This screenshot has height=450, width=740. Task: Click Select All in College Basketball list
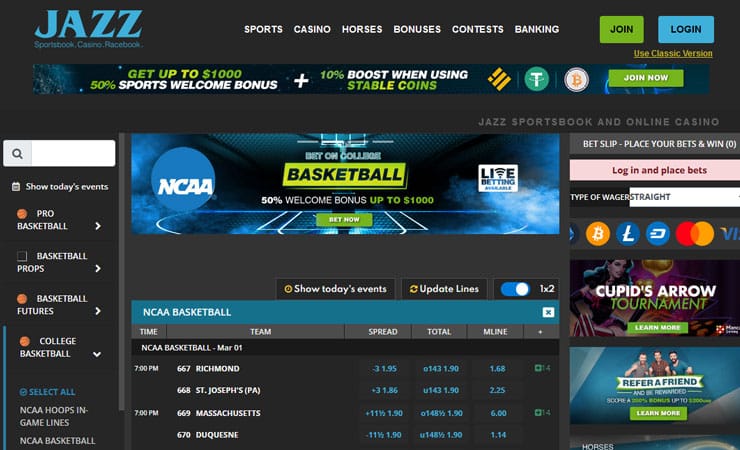[47, 392]
